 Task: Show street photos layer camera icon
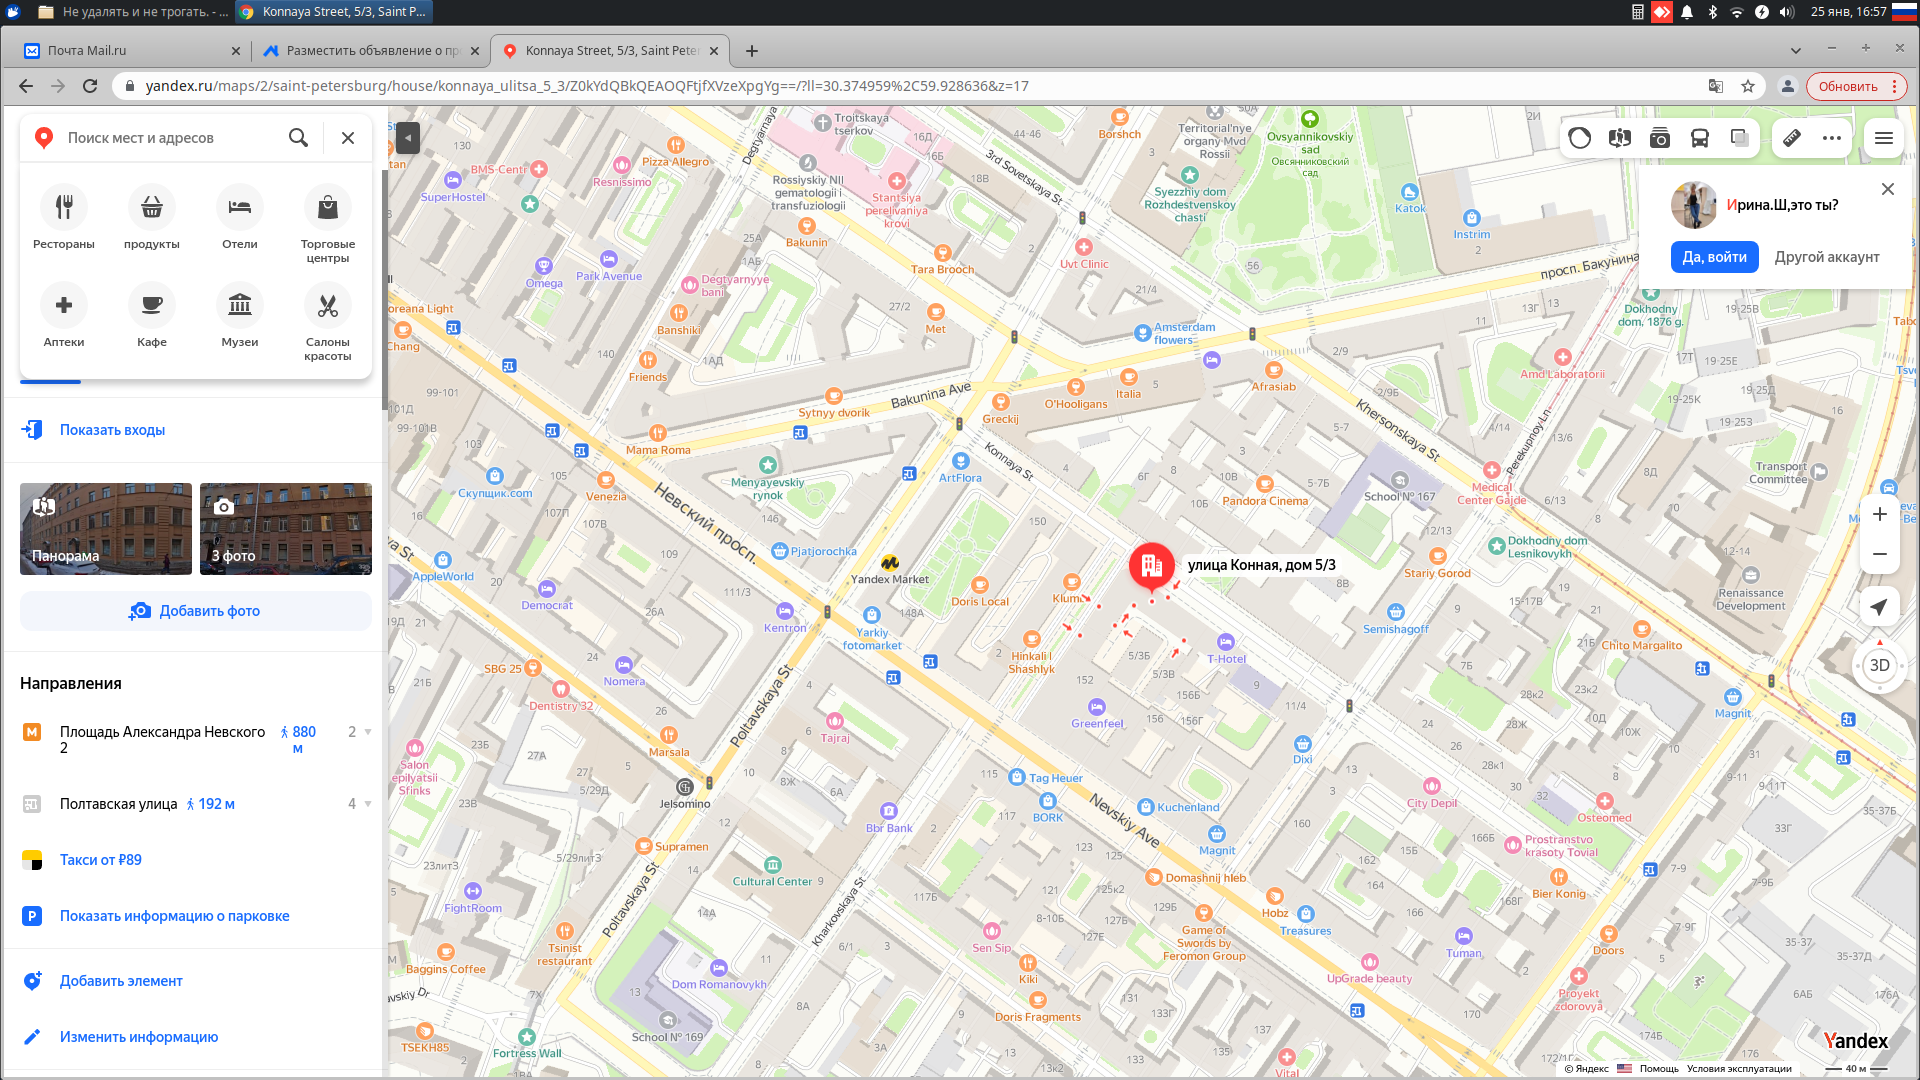click(1660, 138)
